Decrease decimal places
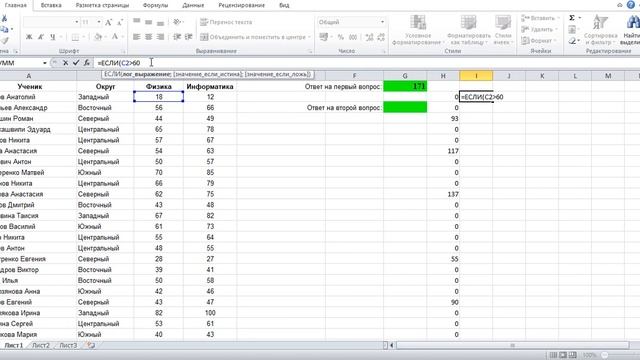The width and height of the screenshot is (640, 360). pyautogui.click(x=381, y=37)
